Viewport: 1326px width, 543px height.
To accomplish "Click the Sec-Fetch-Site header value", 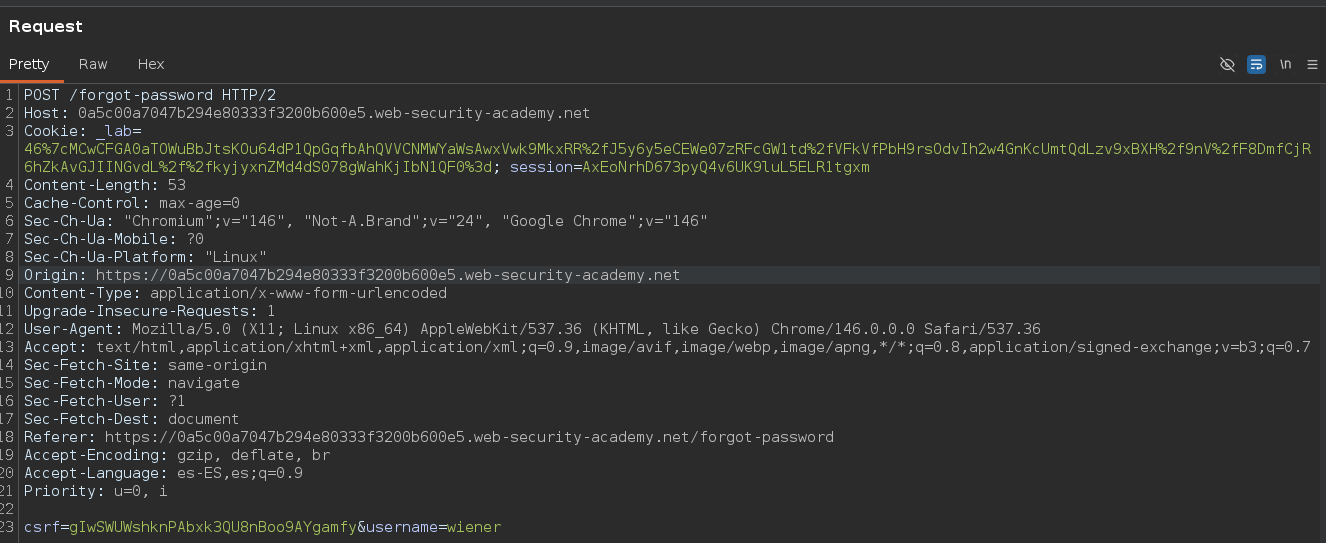I will [x=217, y=365].
